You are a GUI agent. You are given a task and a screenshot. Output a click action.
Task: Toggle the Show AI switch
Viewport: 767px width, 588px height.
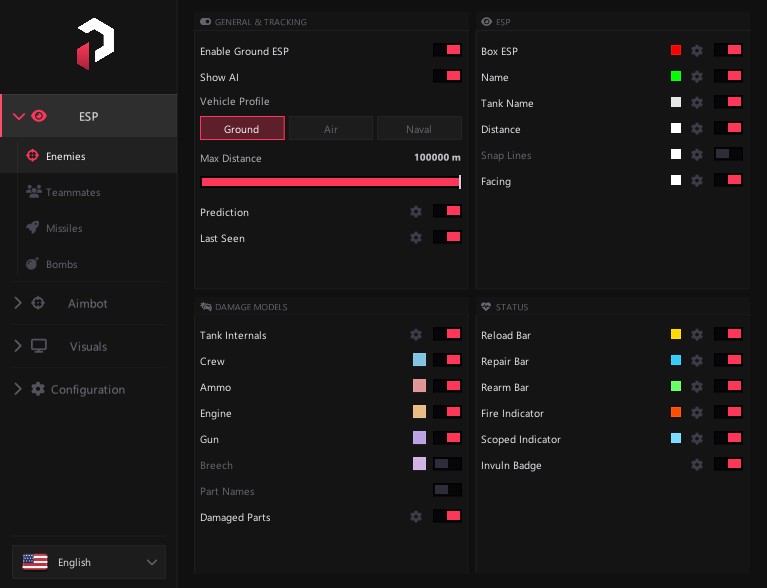click(x=447, y=76)
